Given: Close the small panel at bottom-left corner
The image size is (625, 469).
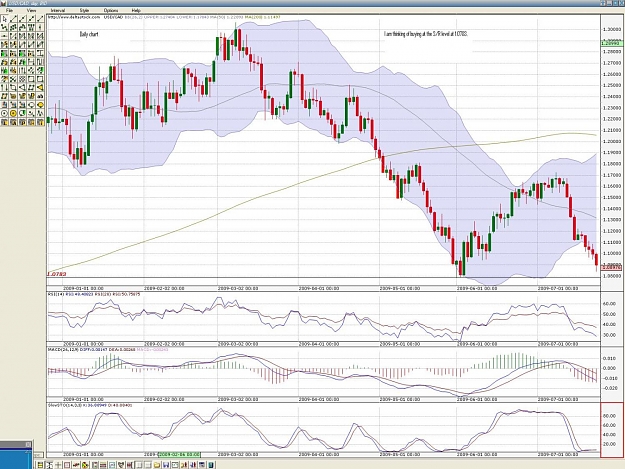Looking at the screenshot, I should 28,444.
